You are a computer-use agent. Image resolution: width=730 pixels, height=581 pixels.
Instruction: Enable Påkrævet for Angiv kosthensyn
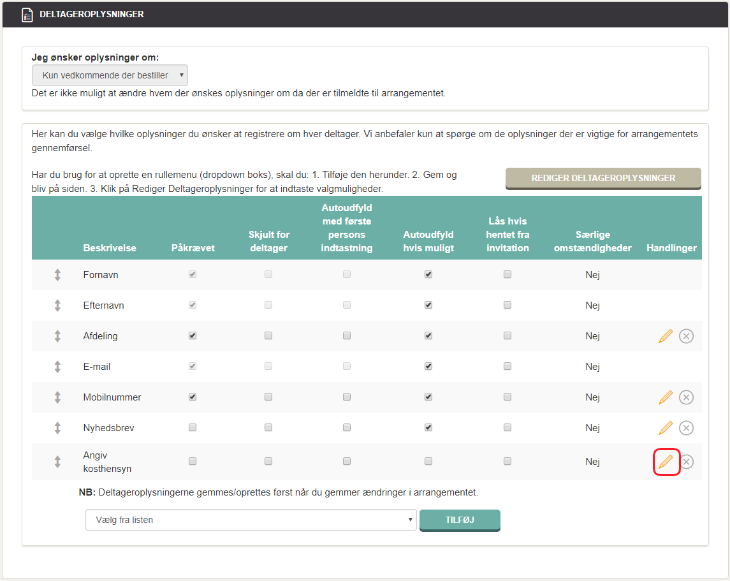(x=192, y=461)
